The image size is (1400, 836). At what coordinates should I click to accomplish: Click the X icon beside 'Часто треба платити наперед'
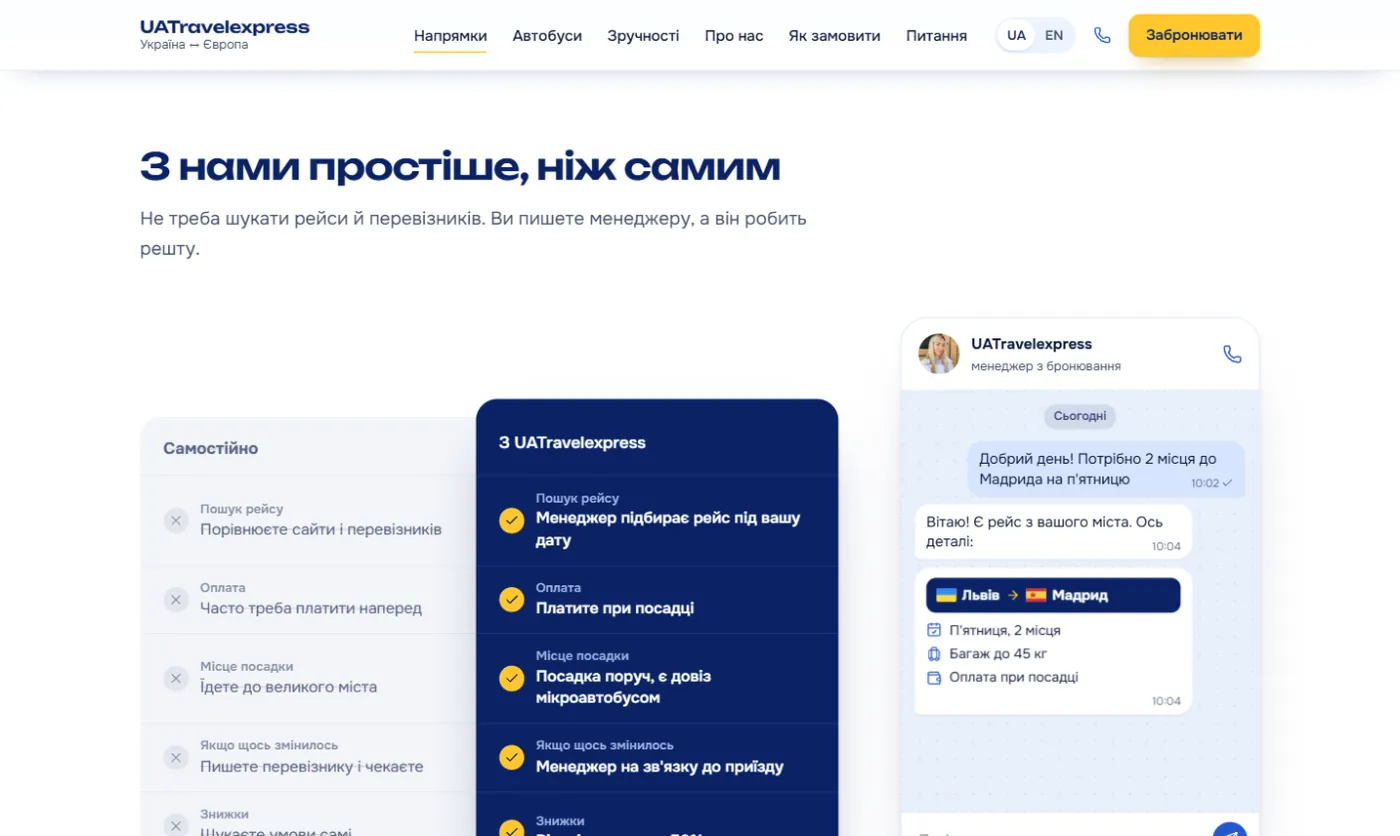(x=176, y=599)
